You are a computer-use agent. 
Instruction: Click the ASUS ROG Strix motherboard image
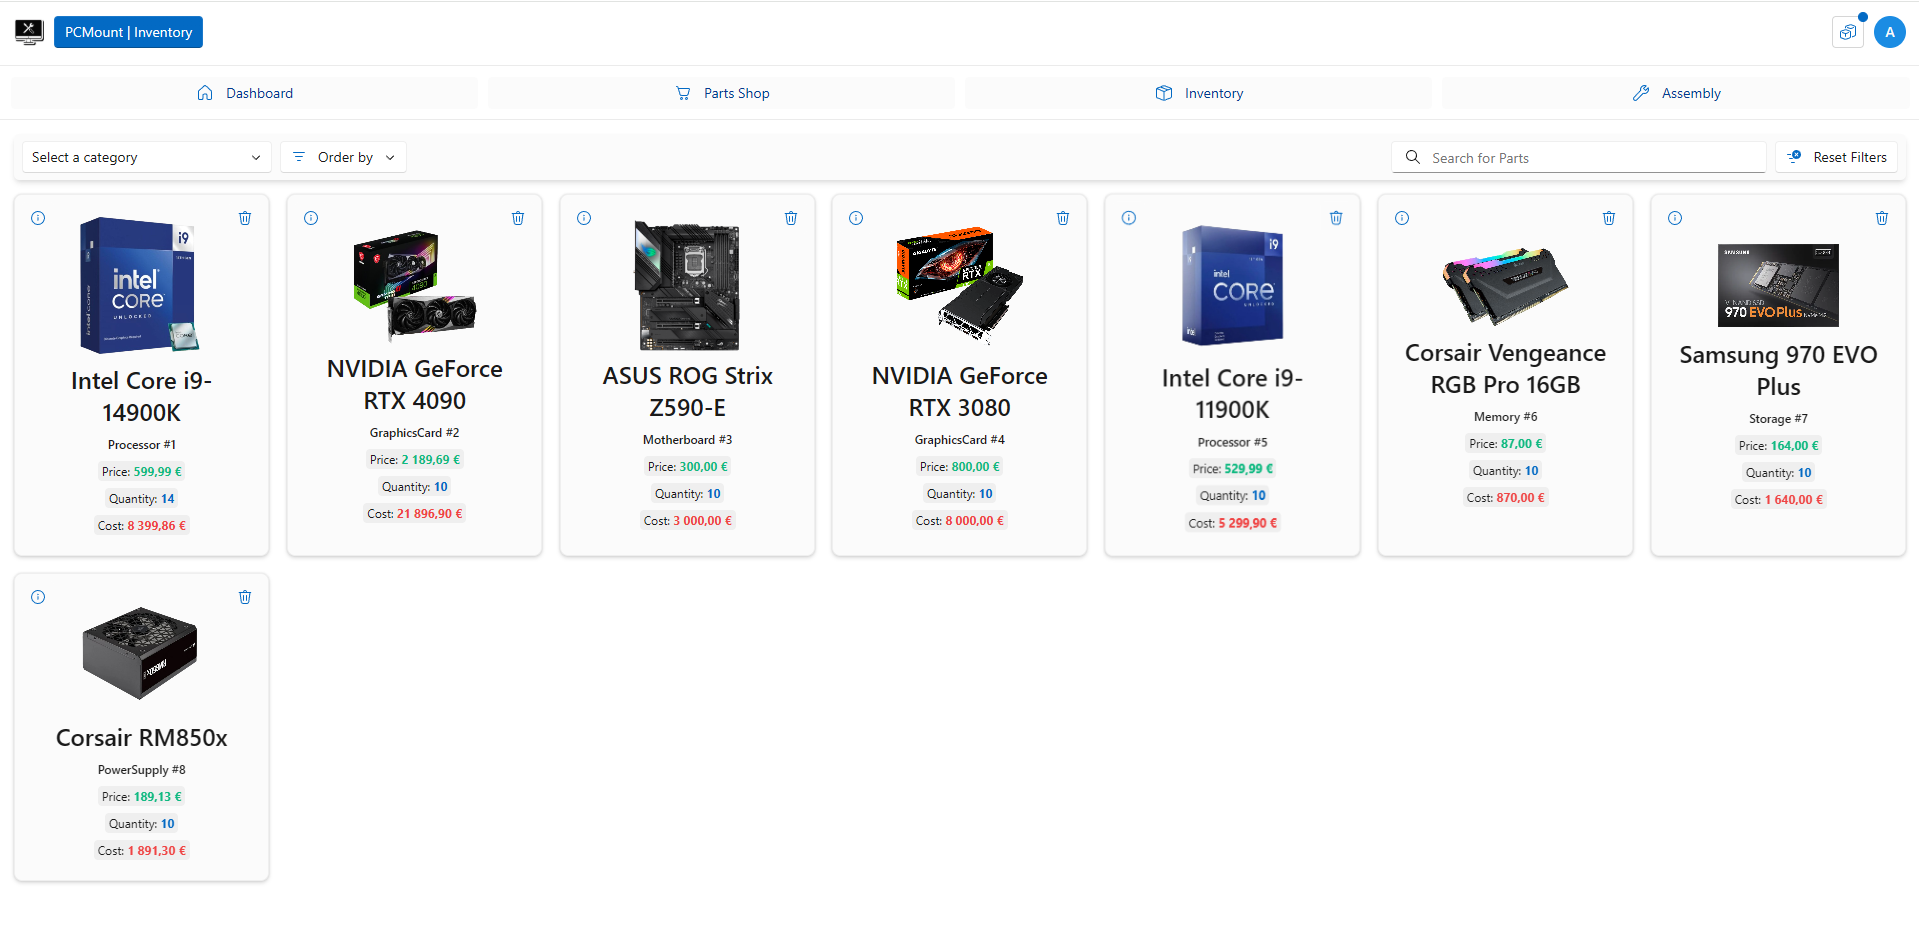pos(687,286)
